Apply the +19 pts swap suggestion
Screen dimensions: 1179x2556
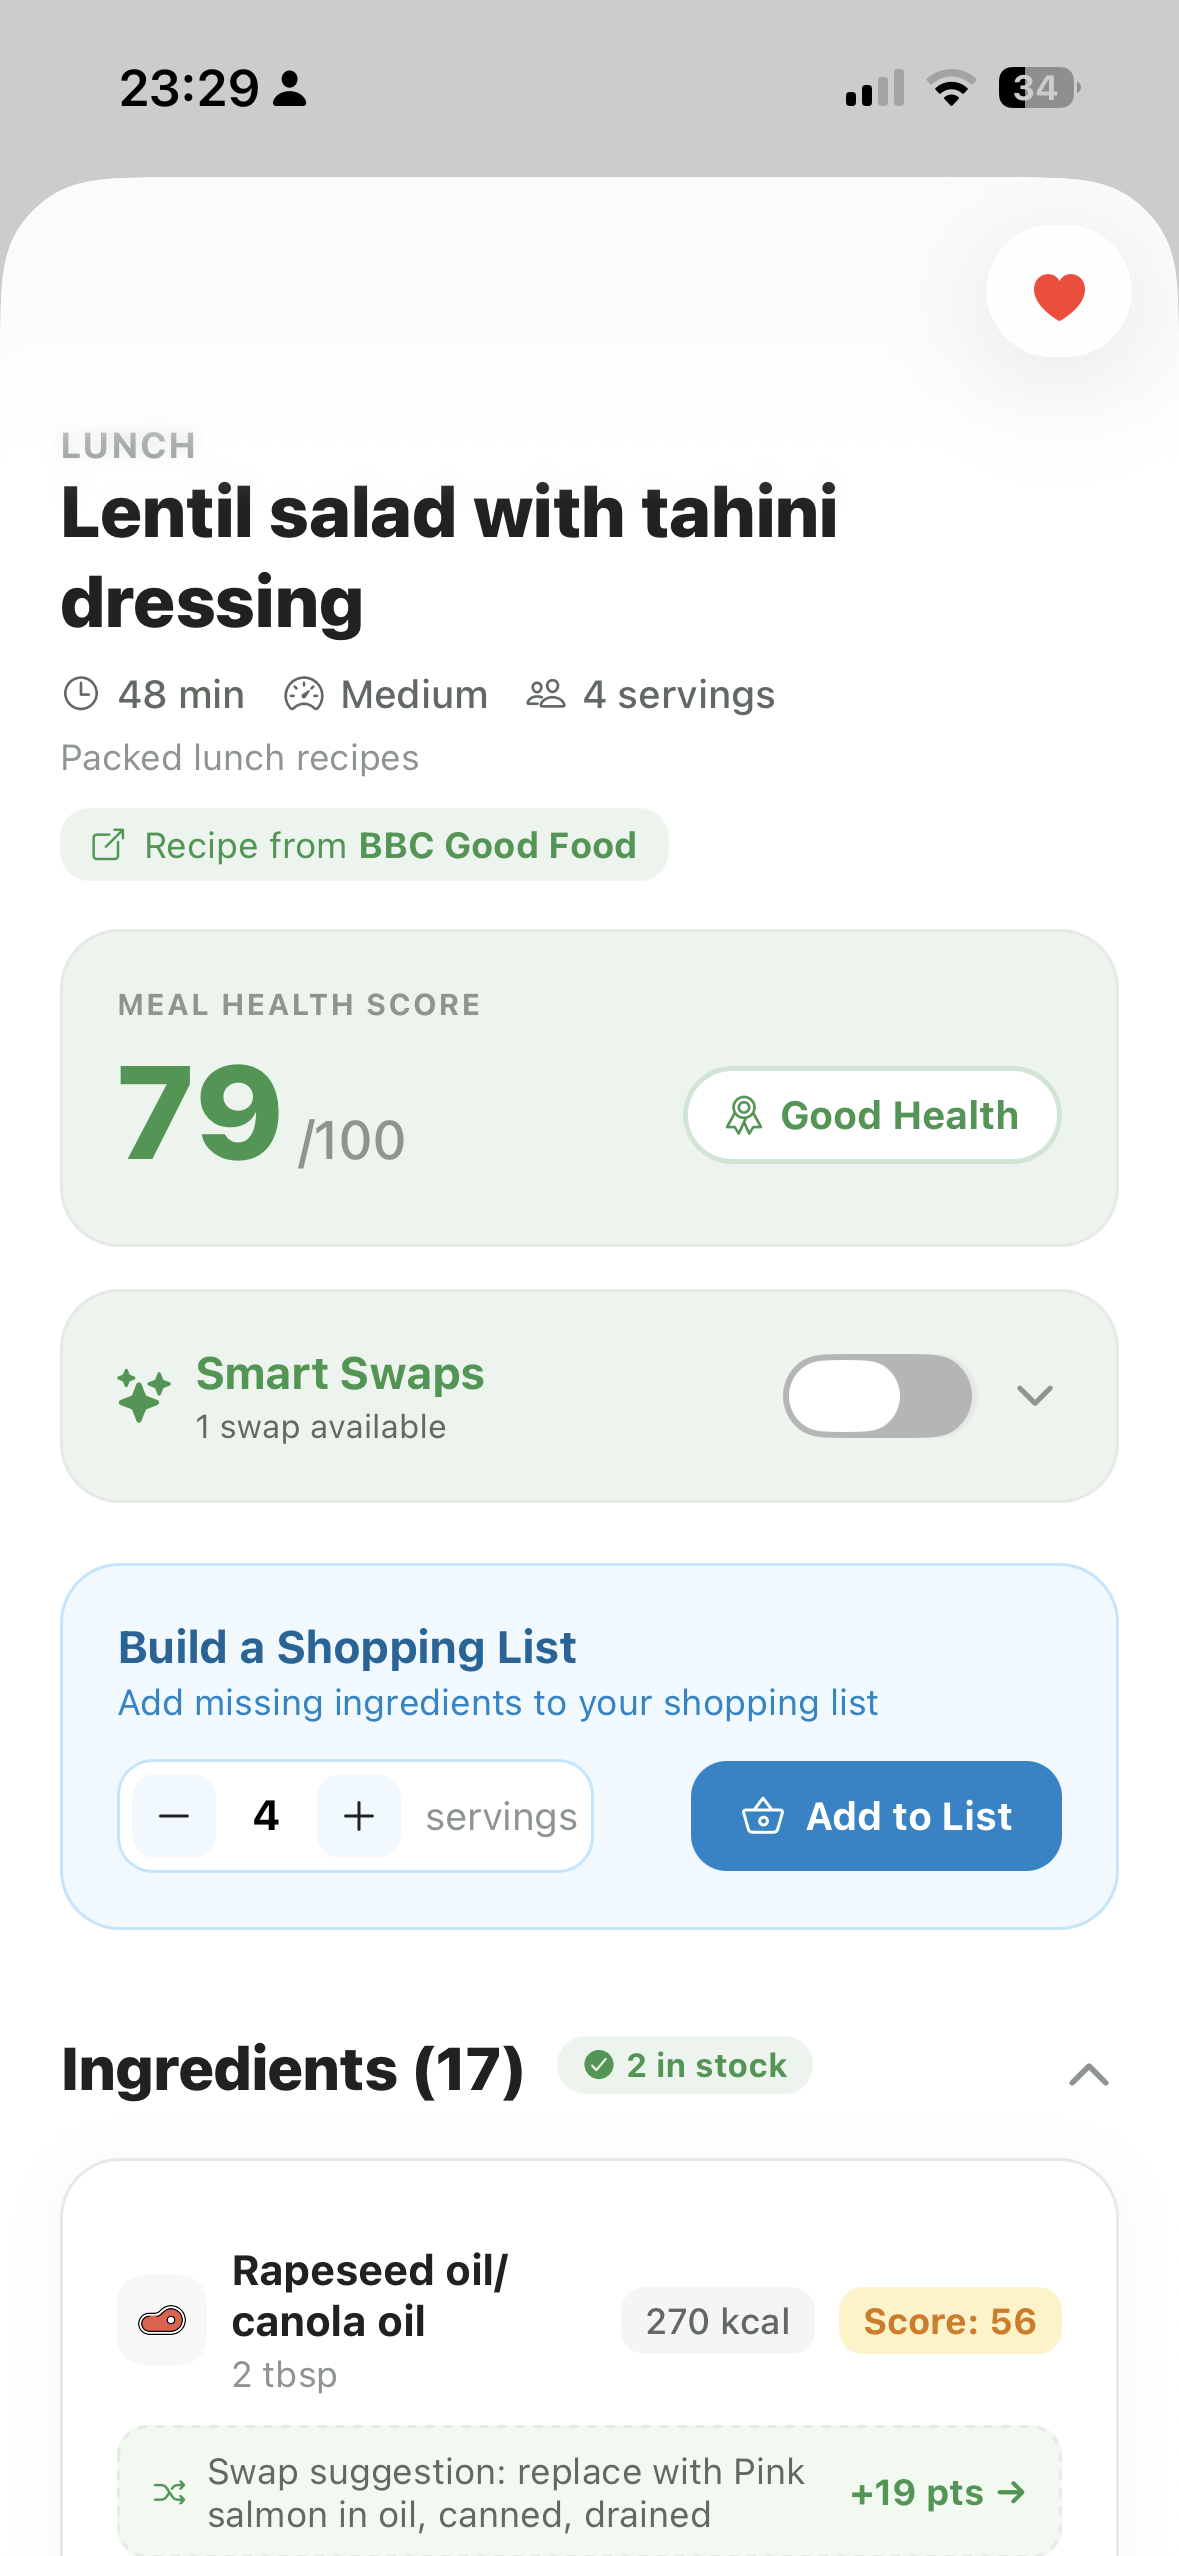tap(937, 2492)
